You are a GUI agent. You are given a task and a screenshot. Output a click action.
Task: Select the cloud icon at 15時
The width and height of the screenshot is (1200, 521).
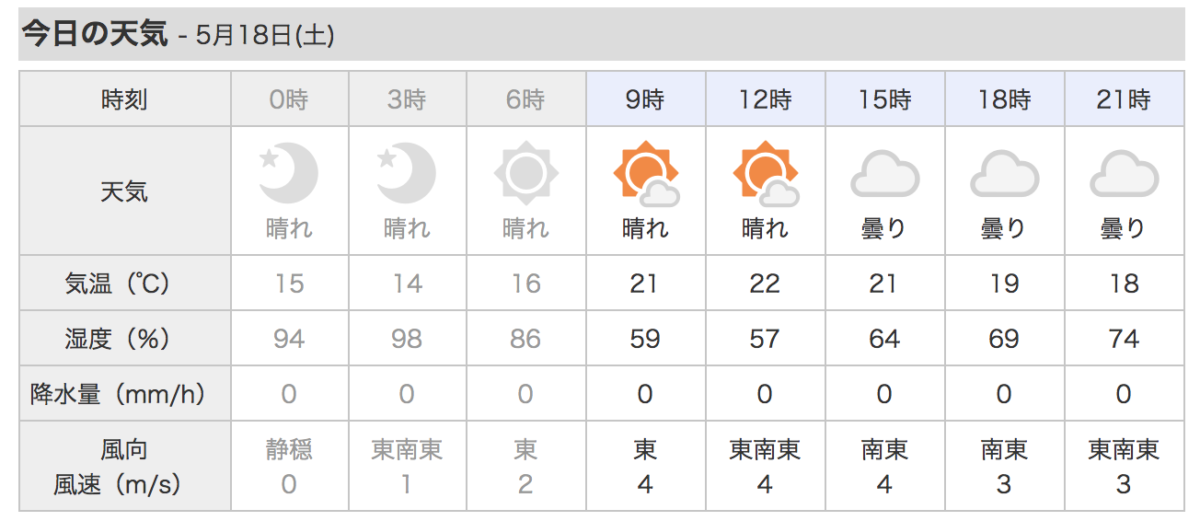tap(884, 174)
